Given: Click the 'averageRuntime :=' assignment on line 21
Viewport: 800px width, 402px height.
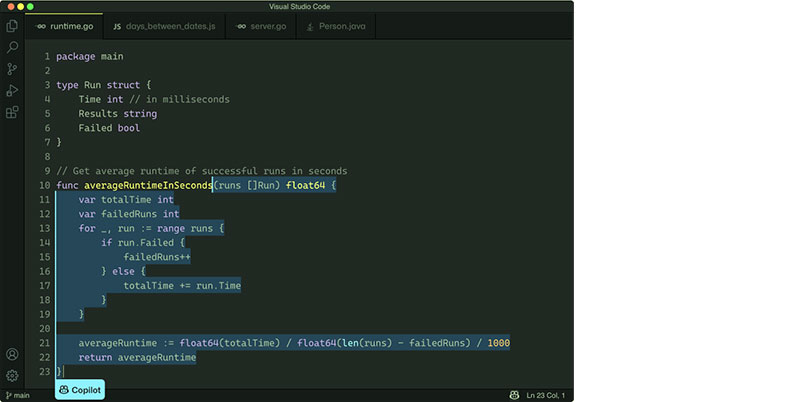Looking at the screenshot, I should [x=126, y=343].
